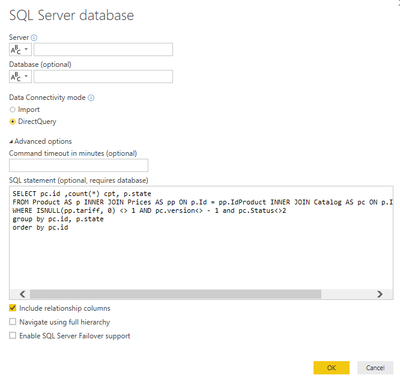Confirm with the OK button
Image resolution: width=400 pixels, height=383 pixels.
point(331,368)
